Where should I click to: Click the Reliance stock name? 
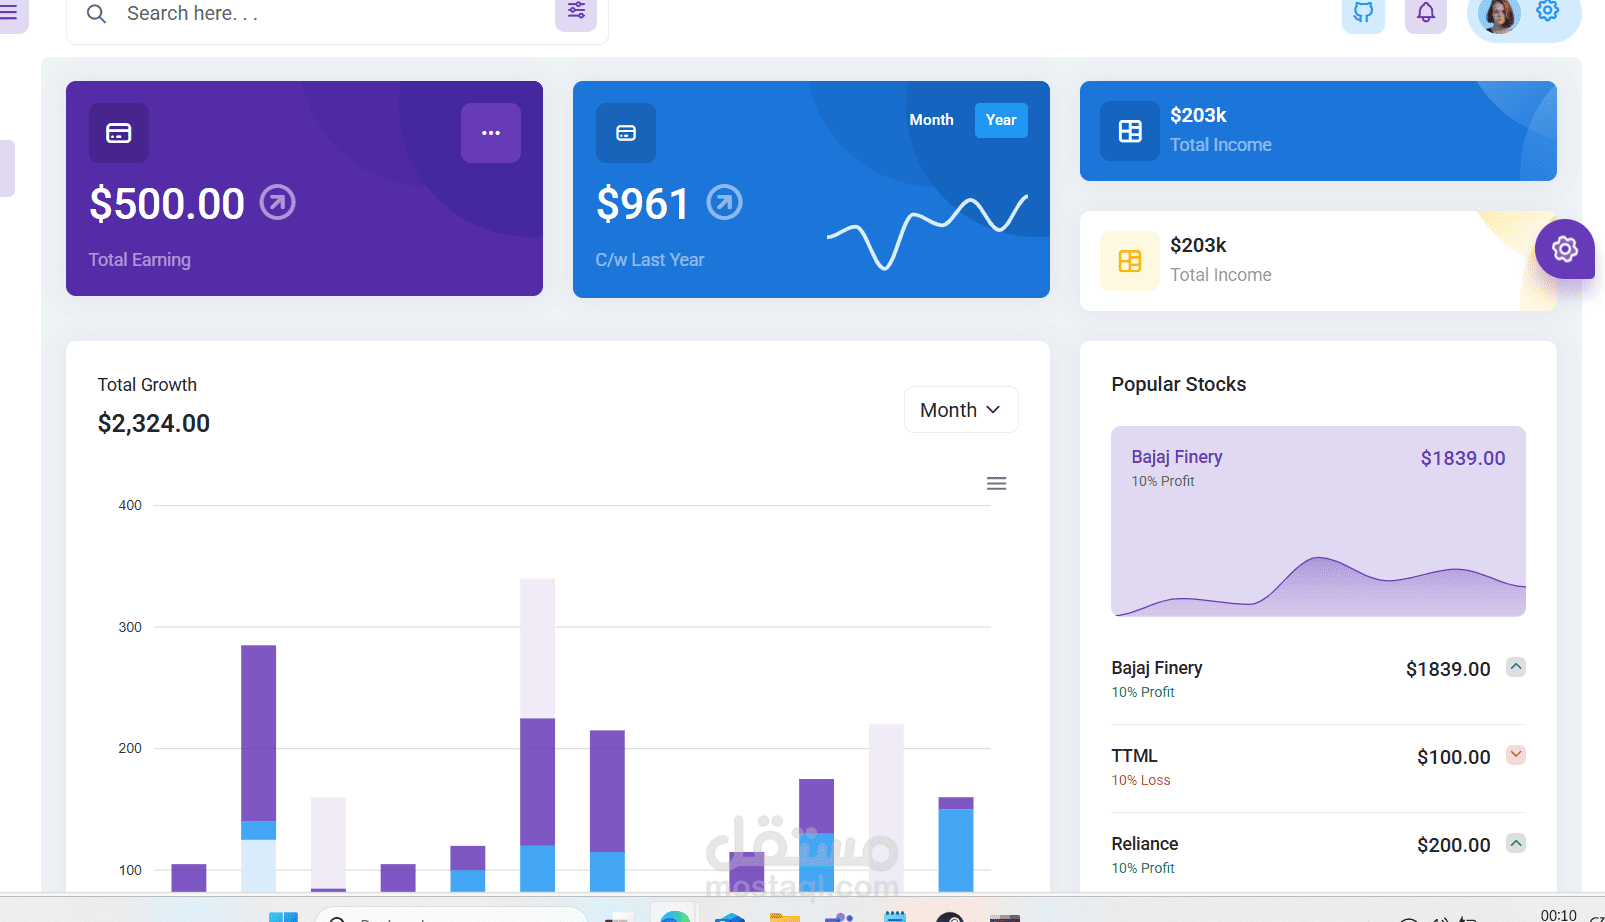click(1145, 844)
